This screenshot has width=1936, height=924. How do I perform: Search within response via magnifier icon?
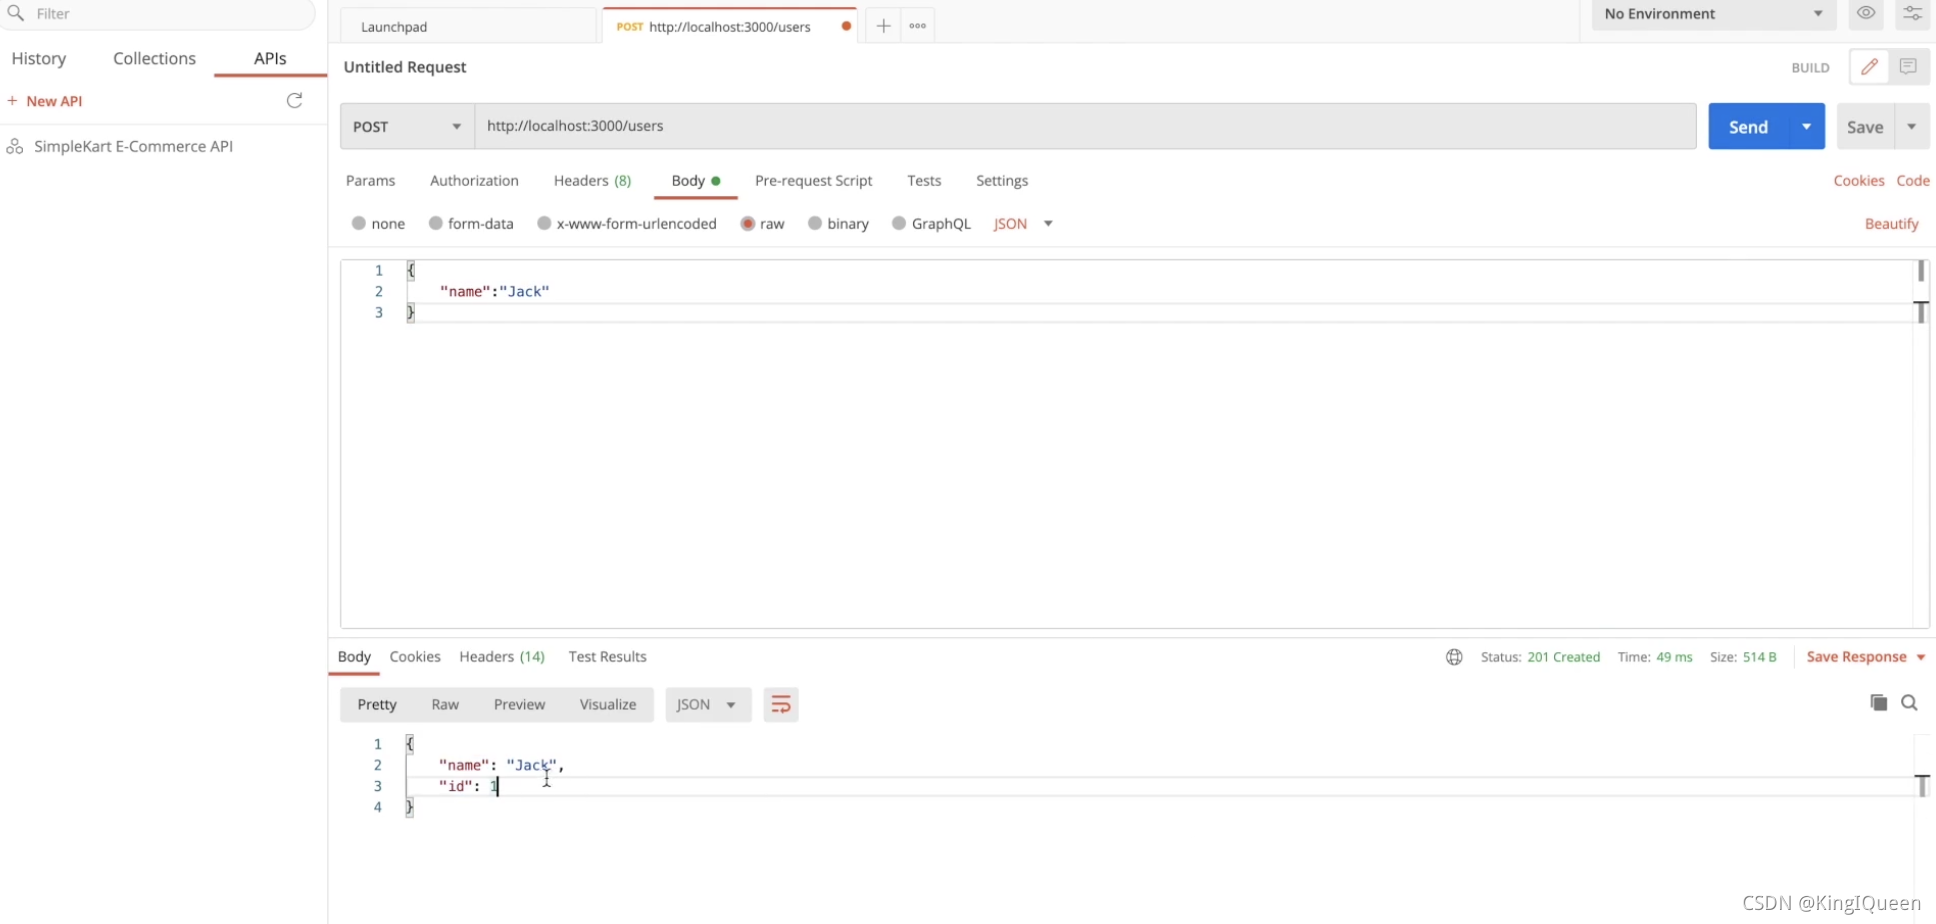click(1909, 703)
